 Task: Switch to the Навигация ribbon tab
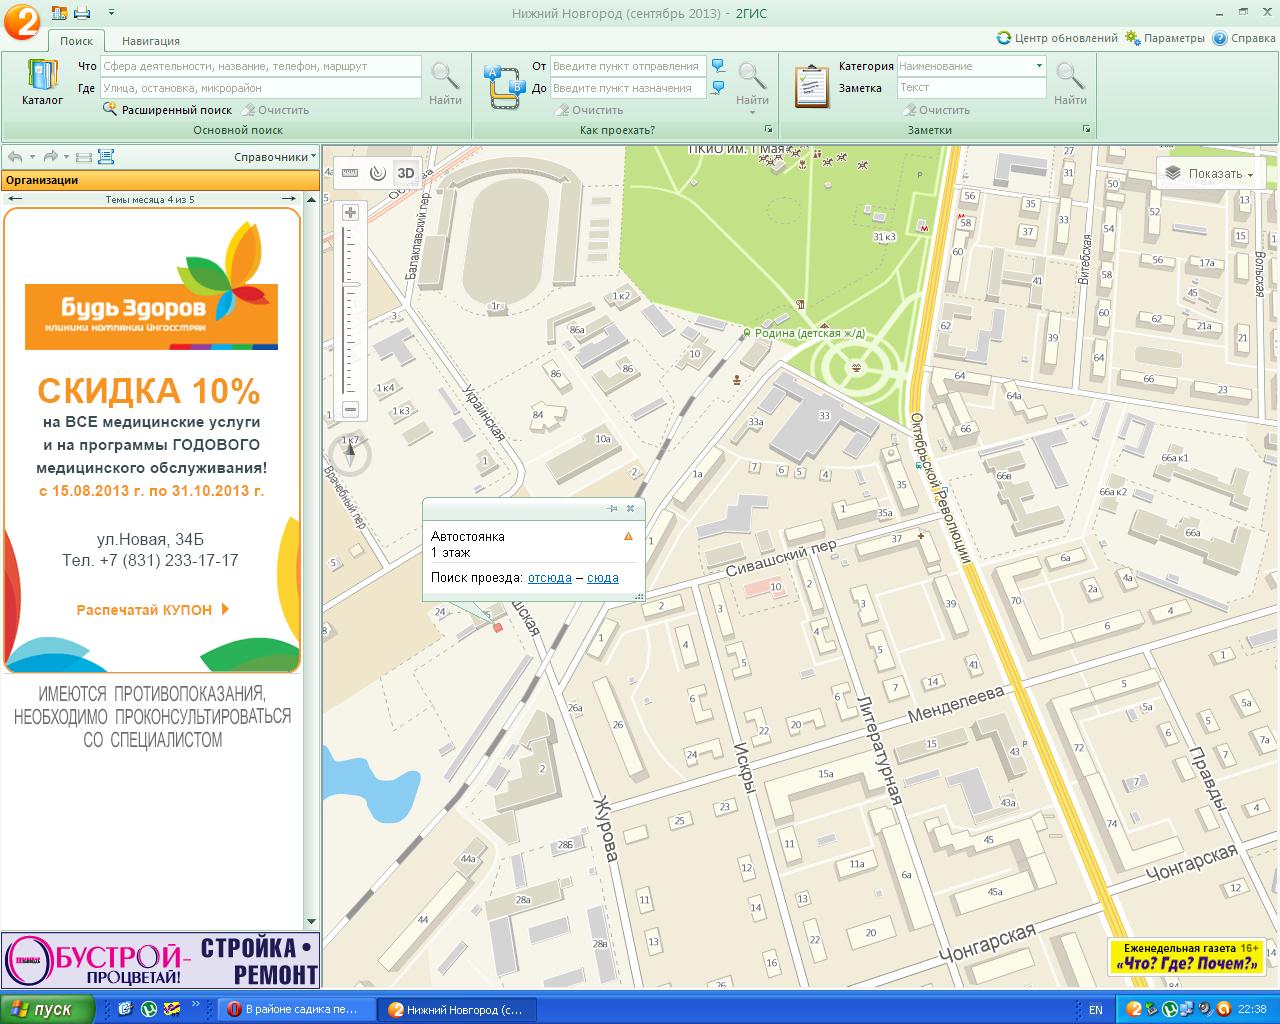coord(151,41)
